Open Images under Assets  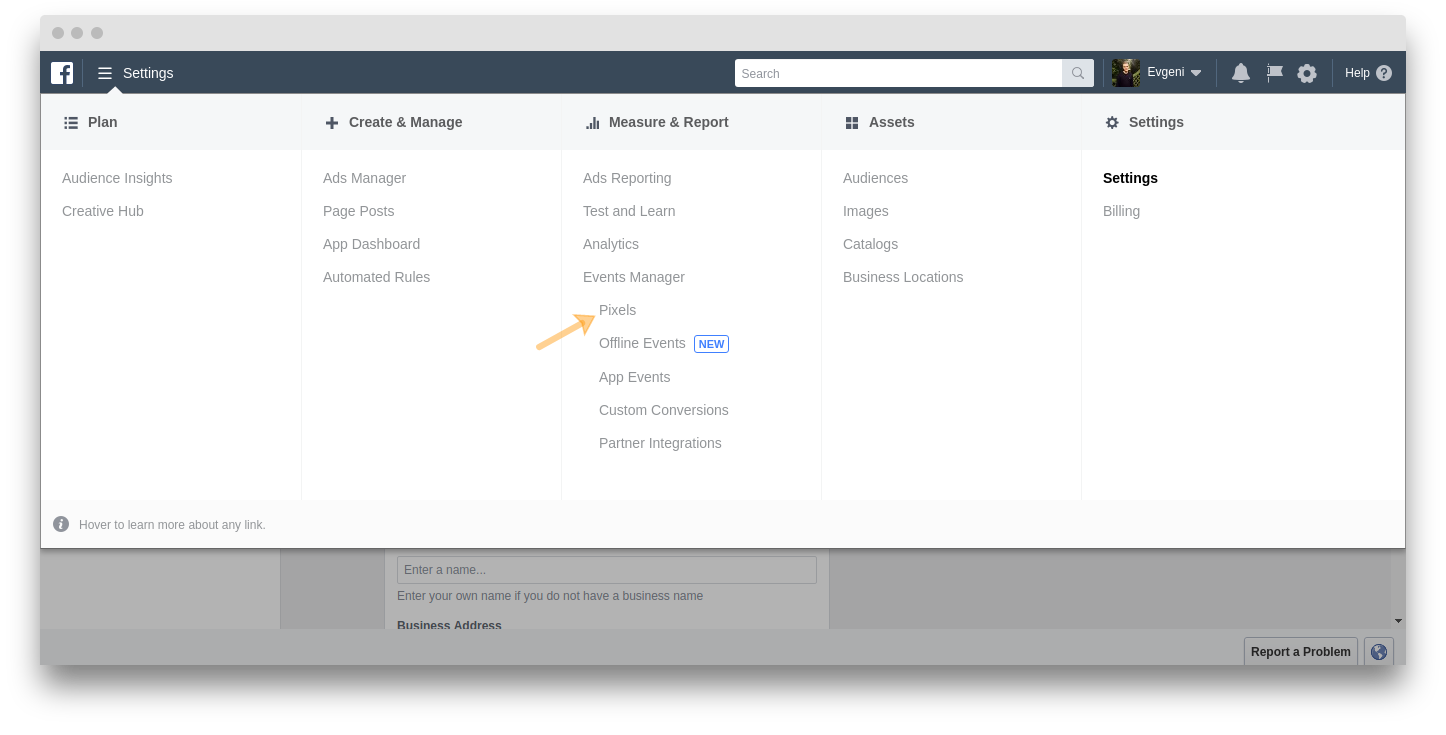click(x=865, y=211)
